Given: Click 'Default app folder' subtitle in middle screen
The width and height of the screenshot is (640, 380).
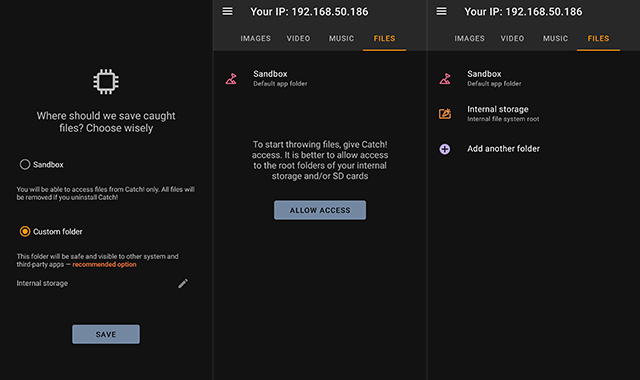Looking at the screenshot, I should (x=280, y=84).
